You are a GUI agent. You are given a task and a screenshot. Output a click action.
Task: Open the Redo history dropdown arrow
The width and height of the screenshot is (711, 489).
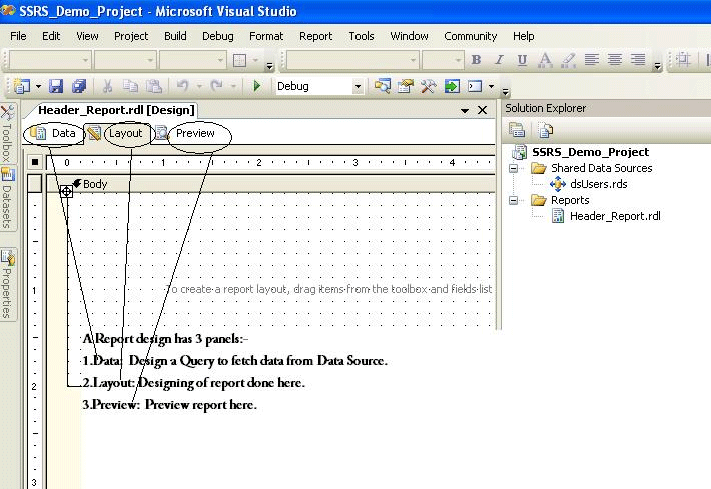point(233,86)
